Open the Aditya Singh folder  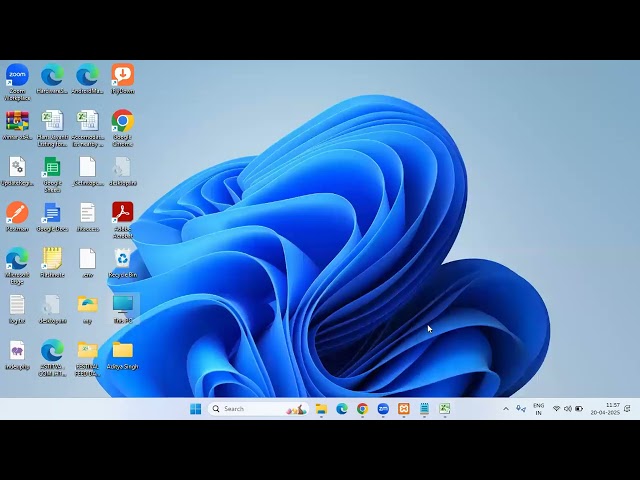122,350
